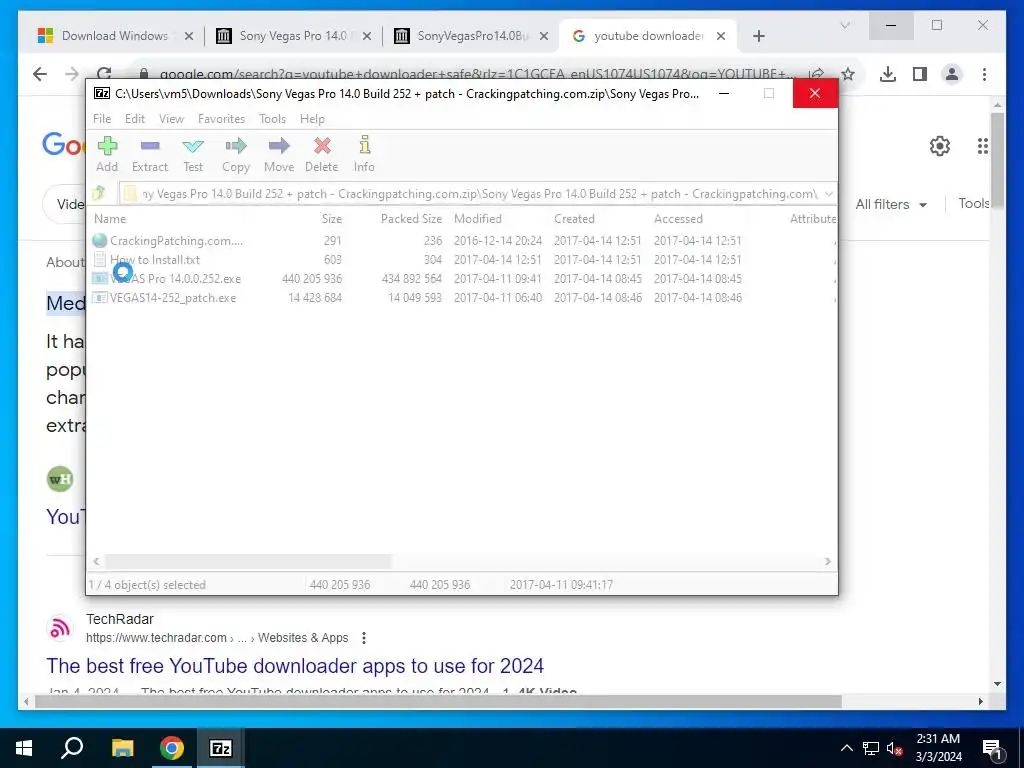
Task: Click the CrackingPatching.com file icon
Action: click(x=99, y=240)
